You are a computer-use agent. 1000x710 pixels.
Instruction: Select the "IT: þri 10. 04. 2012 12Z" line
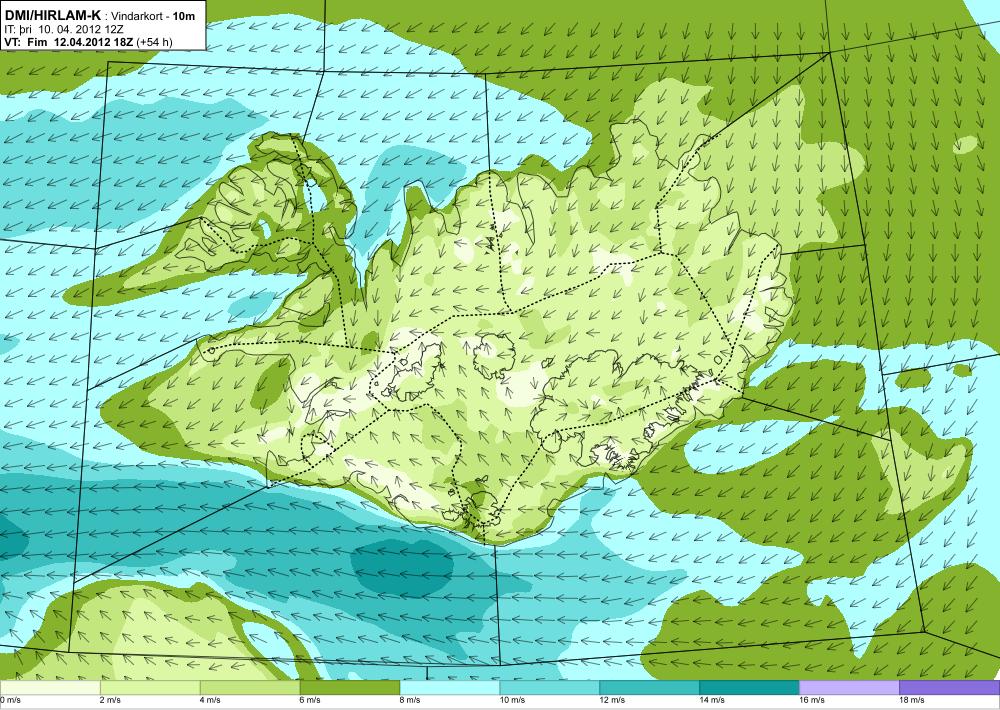tap(64, 29)
